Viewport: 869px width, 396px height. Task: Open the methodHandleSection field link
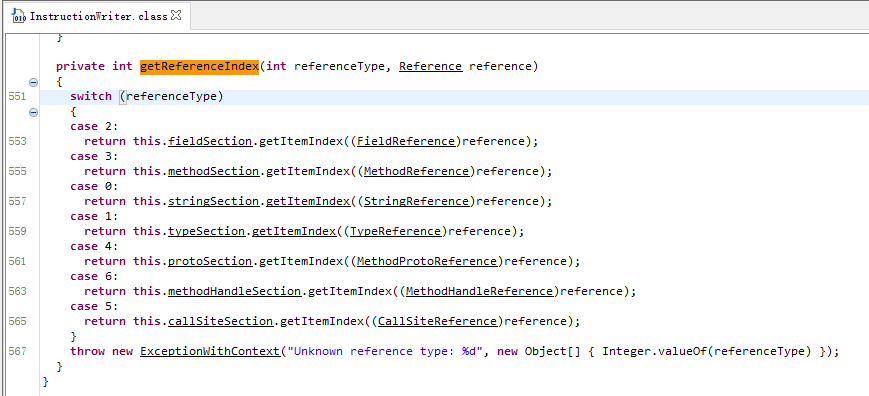234,291
